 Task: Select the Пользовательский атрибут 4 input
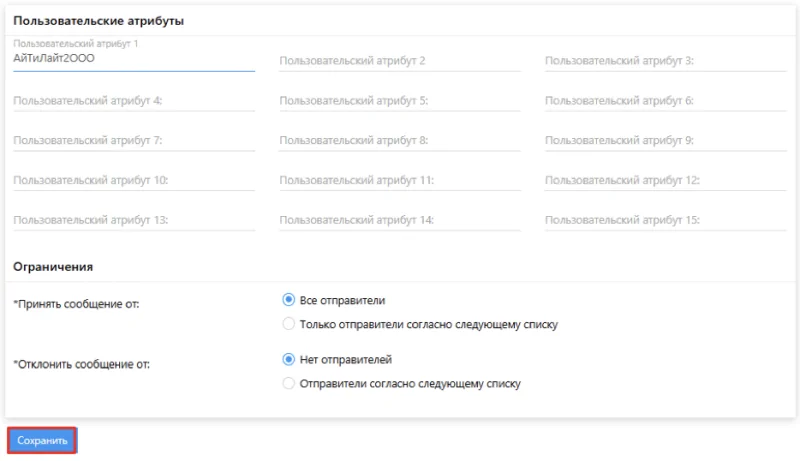pos(134,101)
